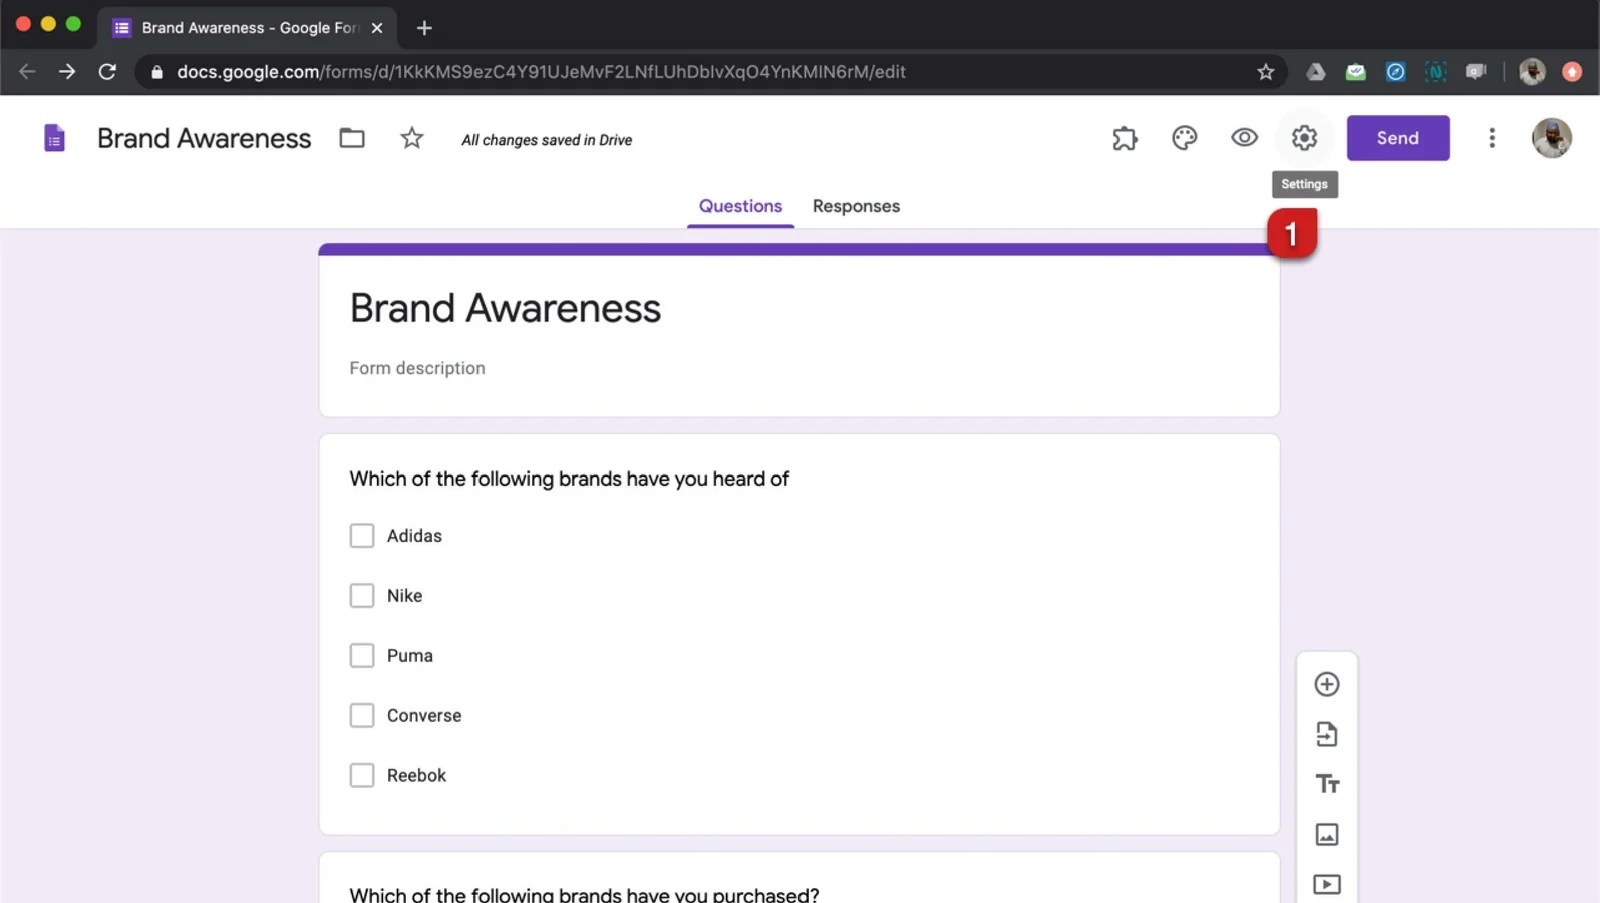Open Google account profile picture

(x=1551, y=138)
